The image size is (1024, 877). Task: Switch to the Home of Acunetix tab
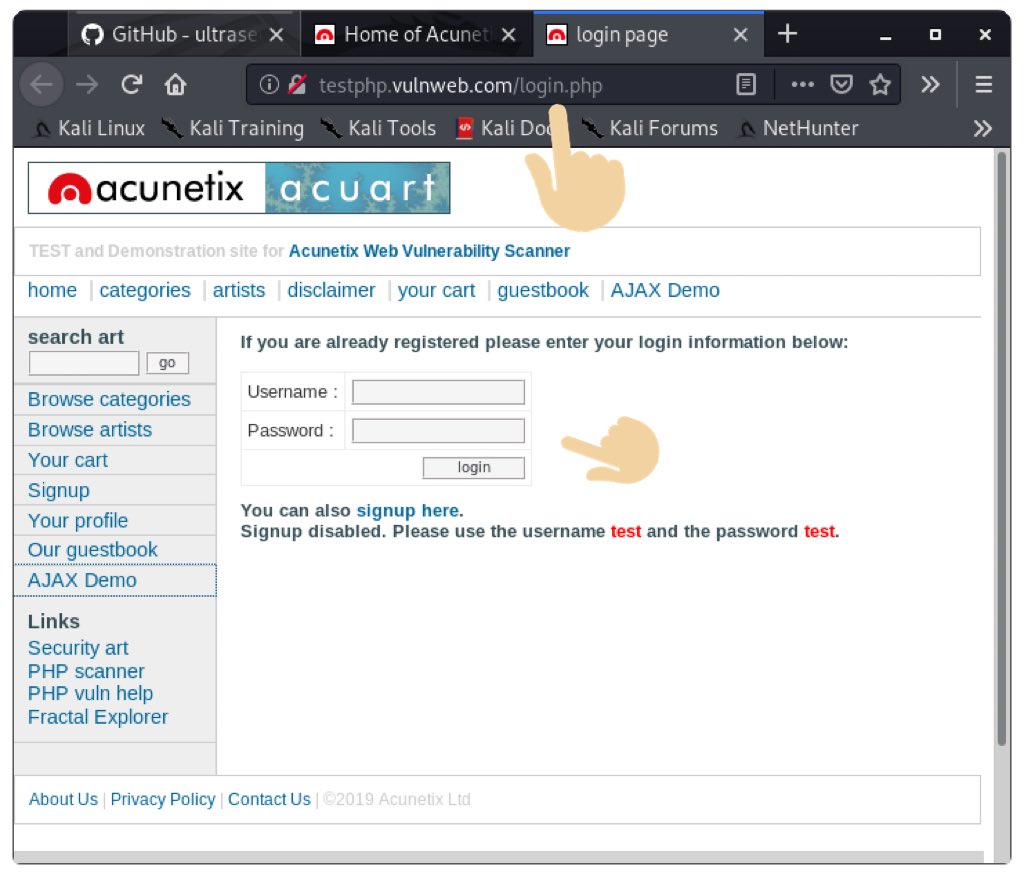coord(416,34)
